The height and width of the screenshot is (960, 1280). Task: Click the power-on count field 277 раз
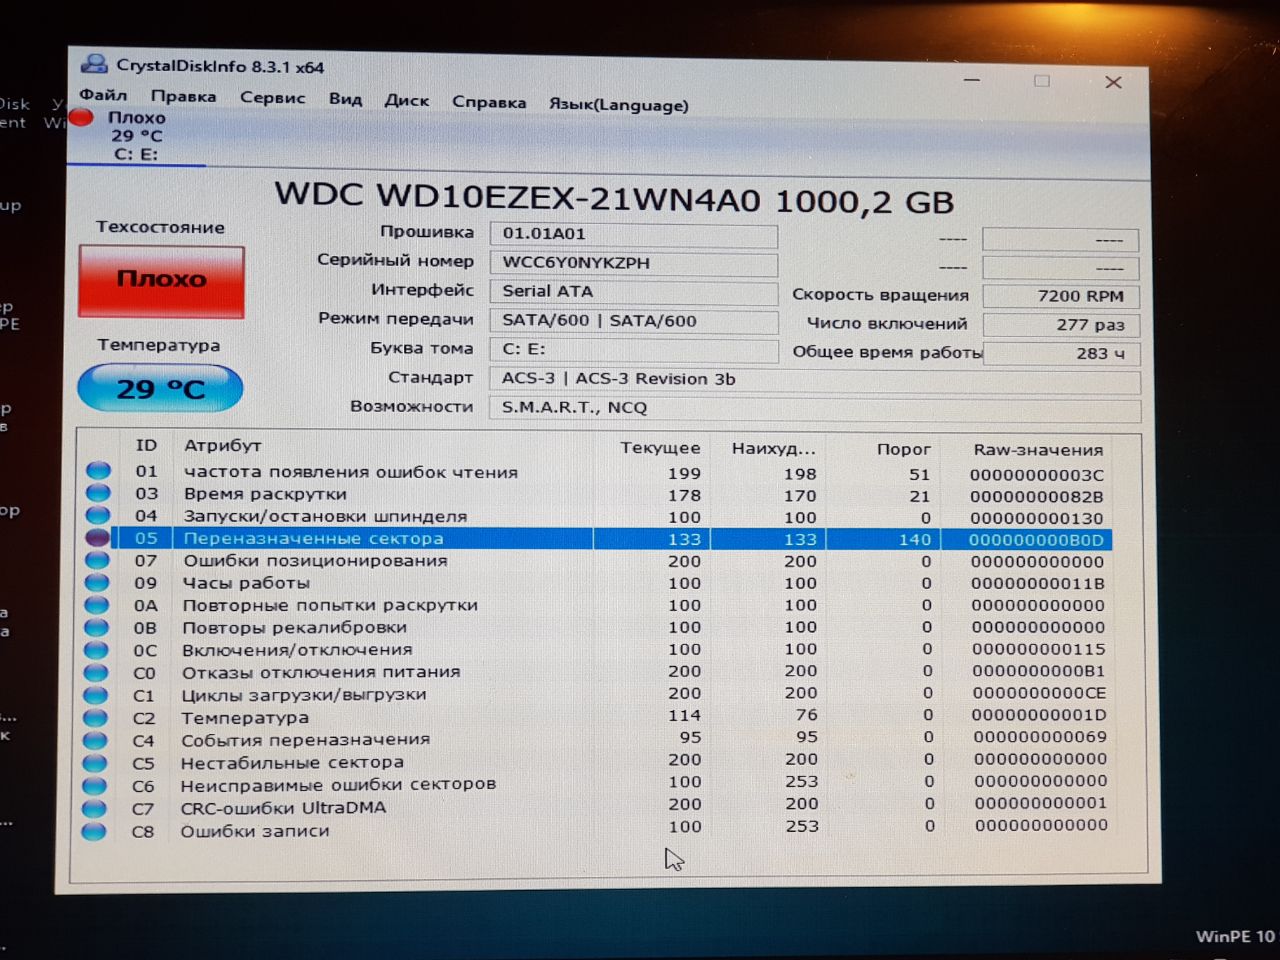(x=1060, y=325)
